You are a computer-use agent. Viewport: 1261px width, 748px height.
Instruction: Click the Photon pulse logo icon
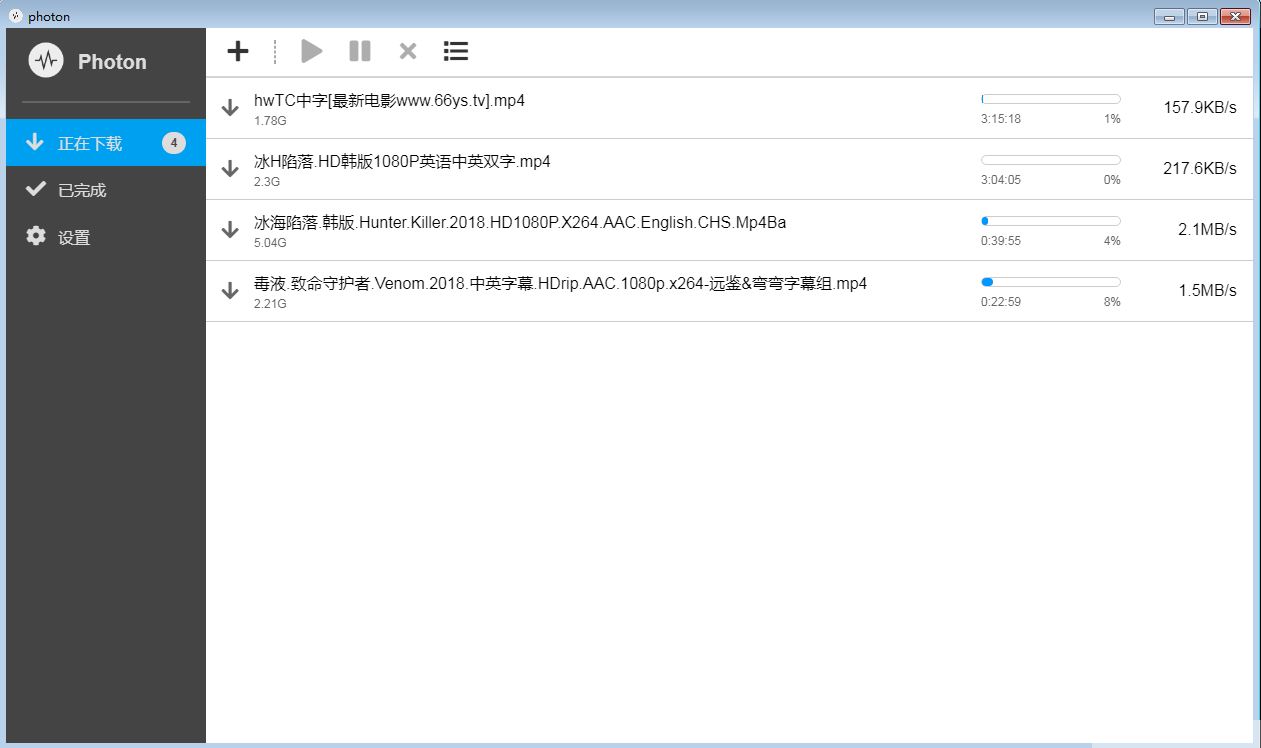point(46,61)
